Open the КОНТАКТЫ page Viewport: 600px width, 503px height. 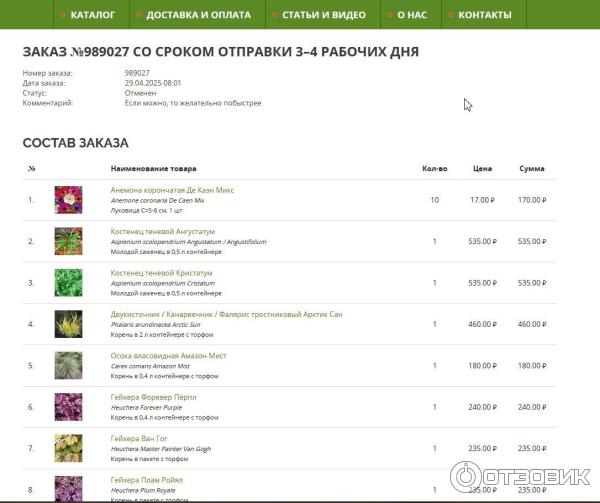point(484,15)
